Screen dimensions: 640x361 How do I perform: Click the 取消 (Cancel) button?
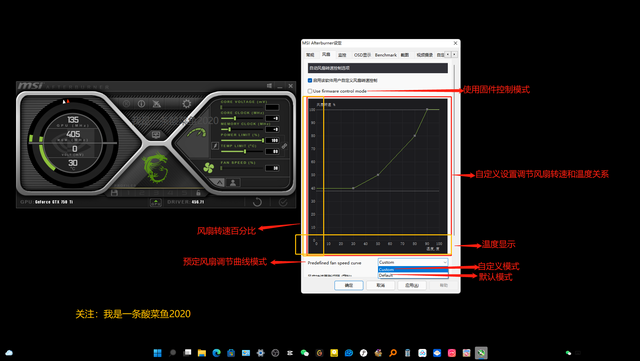point(380,285)
